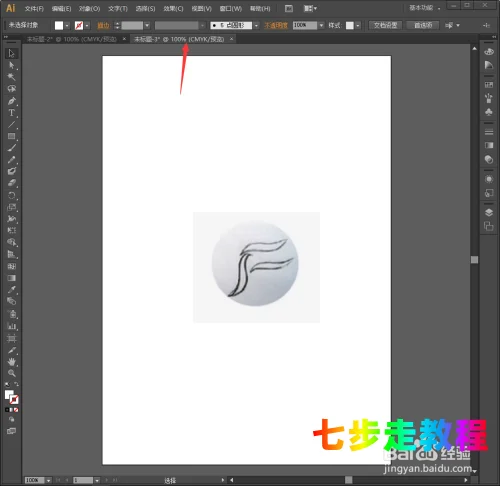500x486 pixels.
Task: Click the Fill color swatch in toolbox
Action: (x=9, y=395)
